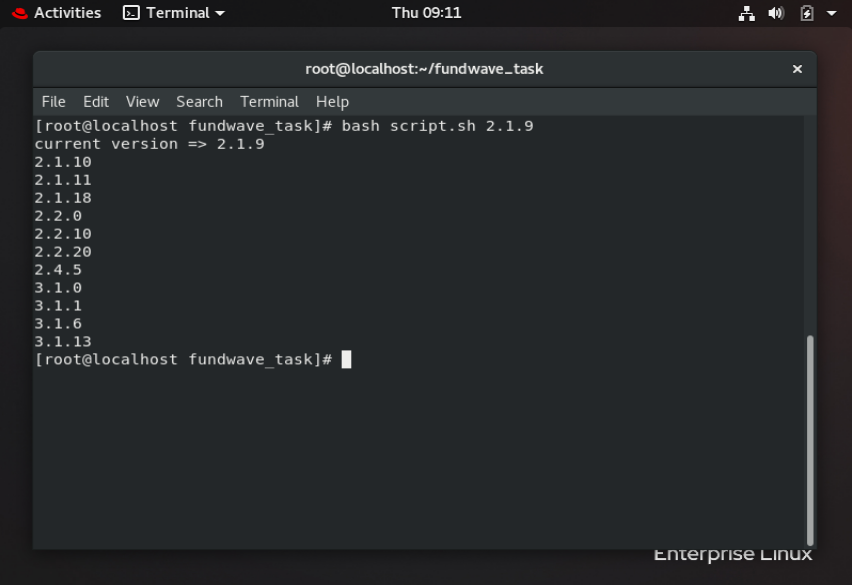This screenshot has width=852, height=585.
Task: Click the title root@localhost:~/fundwave_task
Action: coord(424,69)
